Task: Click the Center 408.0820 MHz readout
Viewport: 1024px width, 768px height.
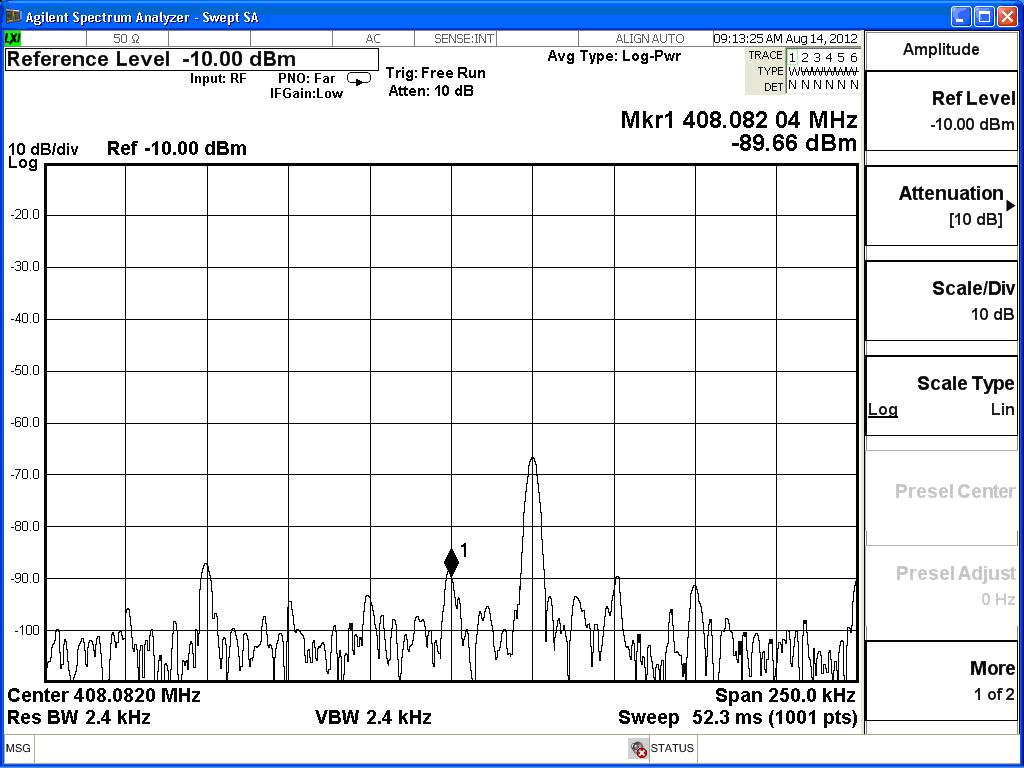Action: click(x=104, y=695)
